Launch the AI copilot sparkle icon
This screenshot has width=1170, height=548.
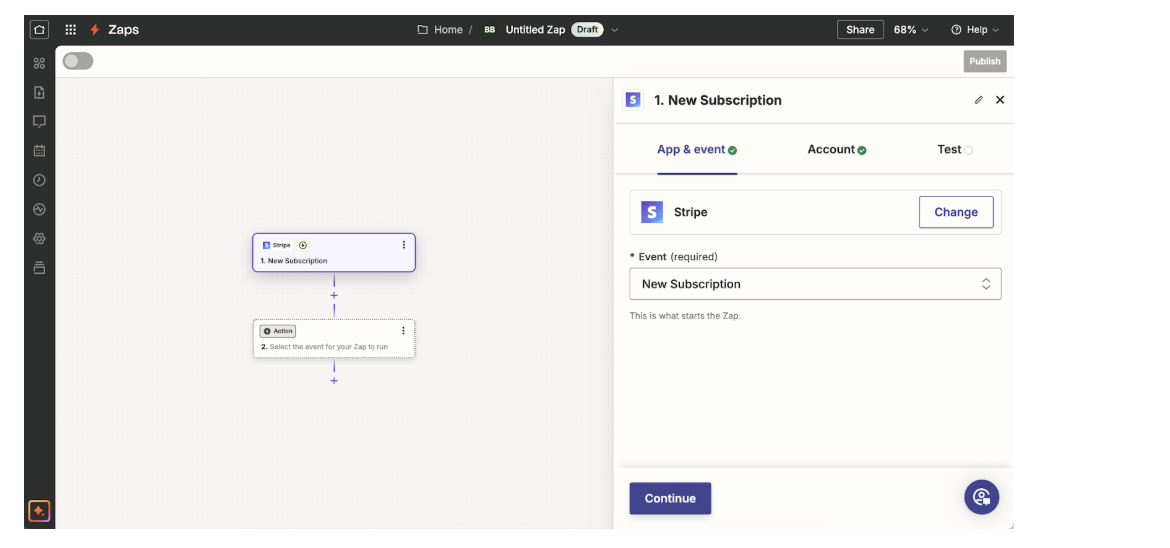click(x=40, y=511)
